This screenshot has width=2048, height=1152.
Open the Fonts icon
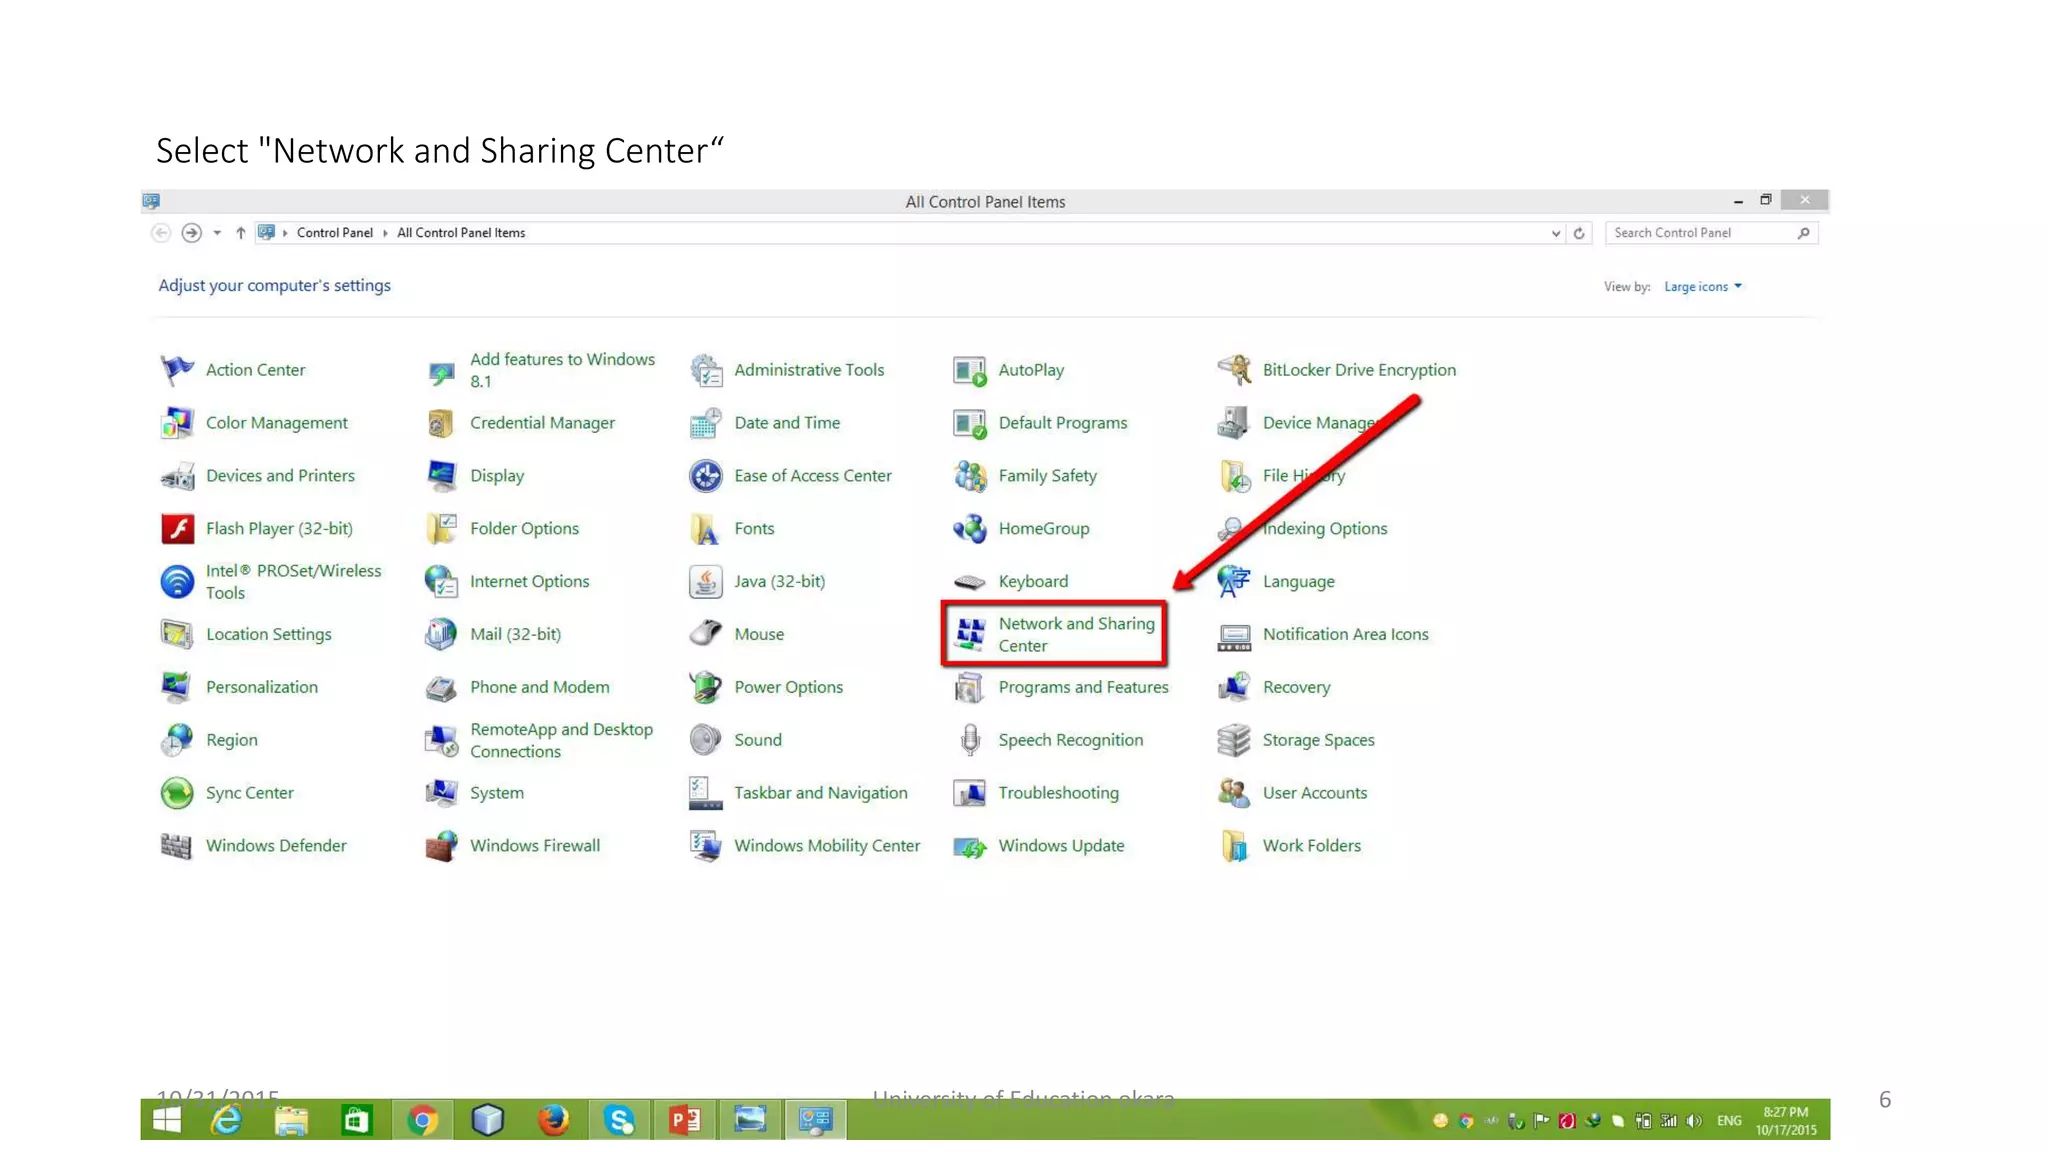tap(705, 529)
